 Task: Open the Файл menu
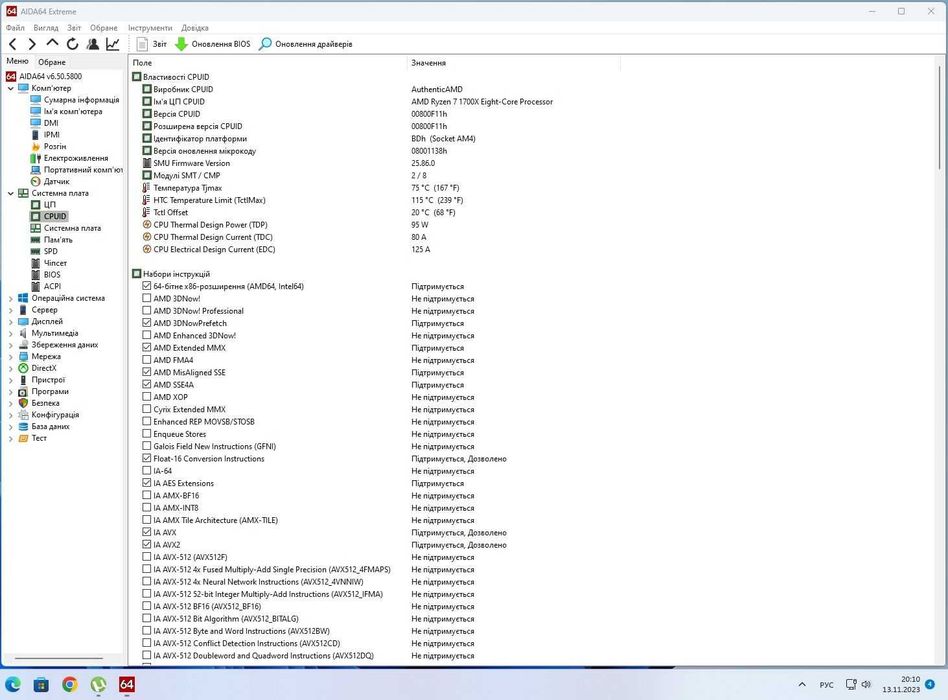(x=15, y=28)
